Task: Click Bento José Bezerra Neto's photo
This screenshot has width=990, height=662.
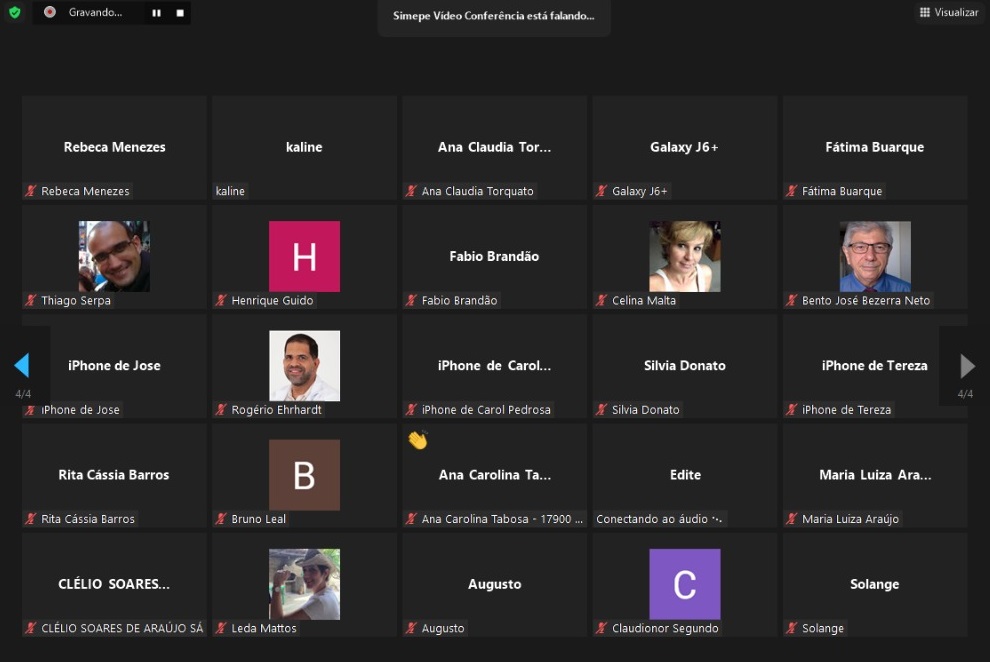Action: click(875, 256)
